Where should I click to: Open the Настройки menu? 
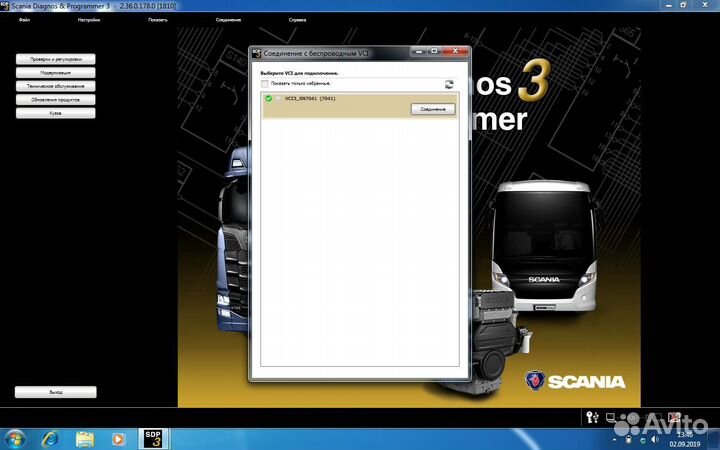pos(89,20)
